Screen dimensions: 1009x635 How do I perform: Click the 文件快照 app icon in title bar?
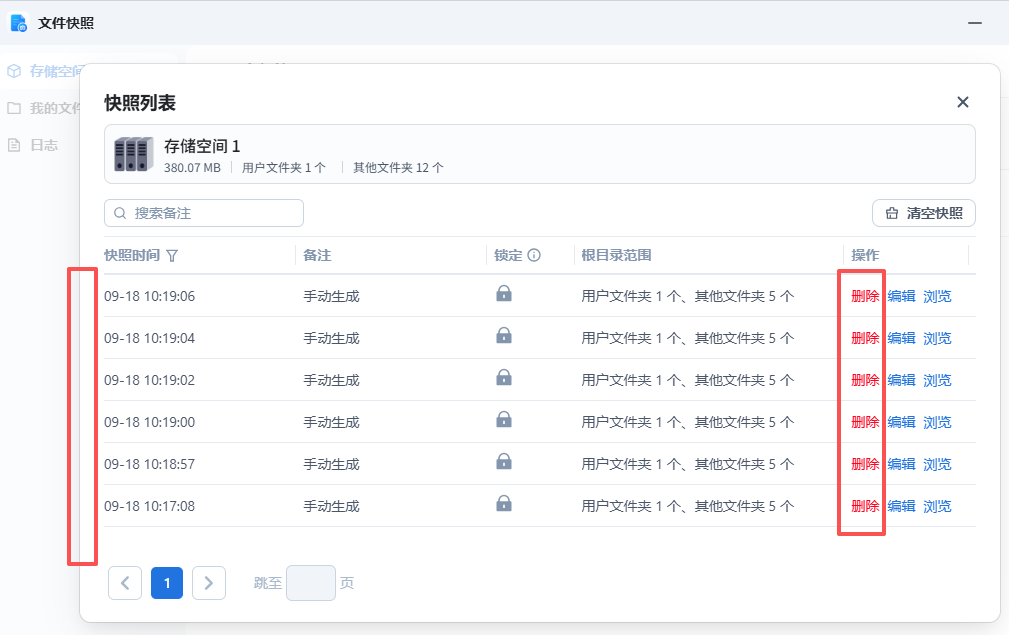click(18, 22)
